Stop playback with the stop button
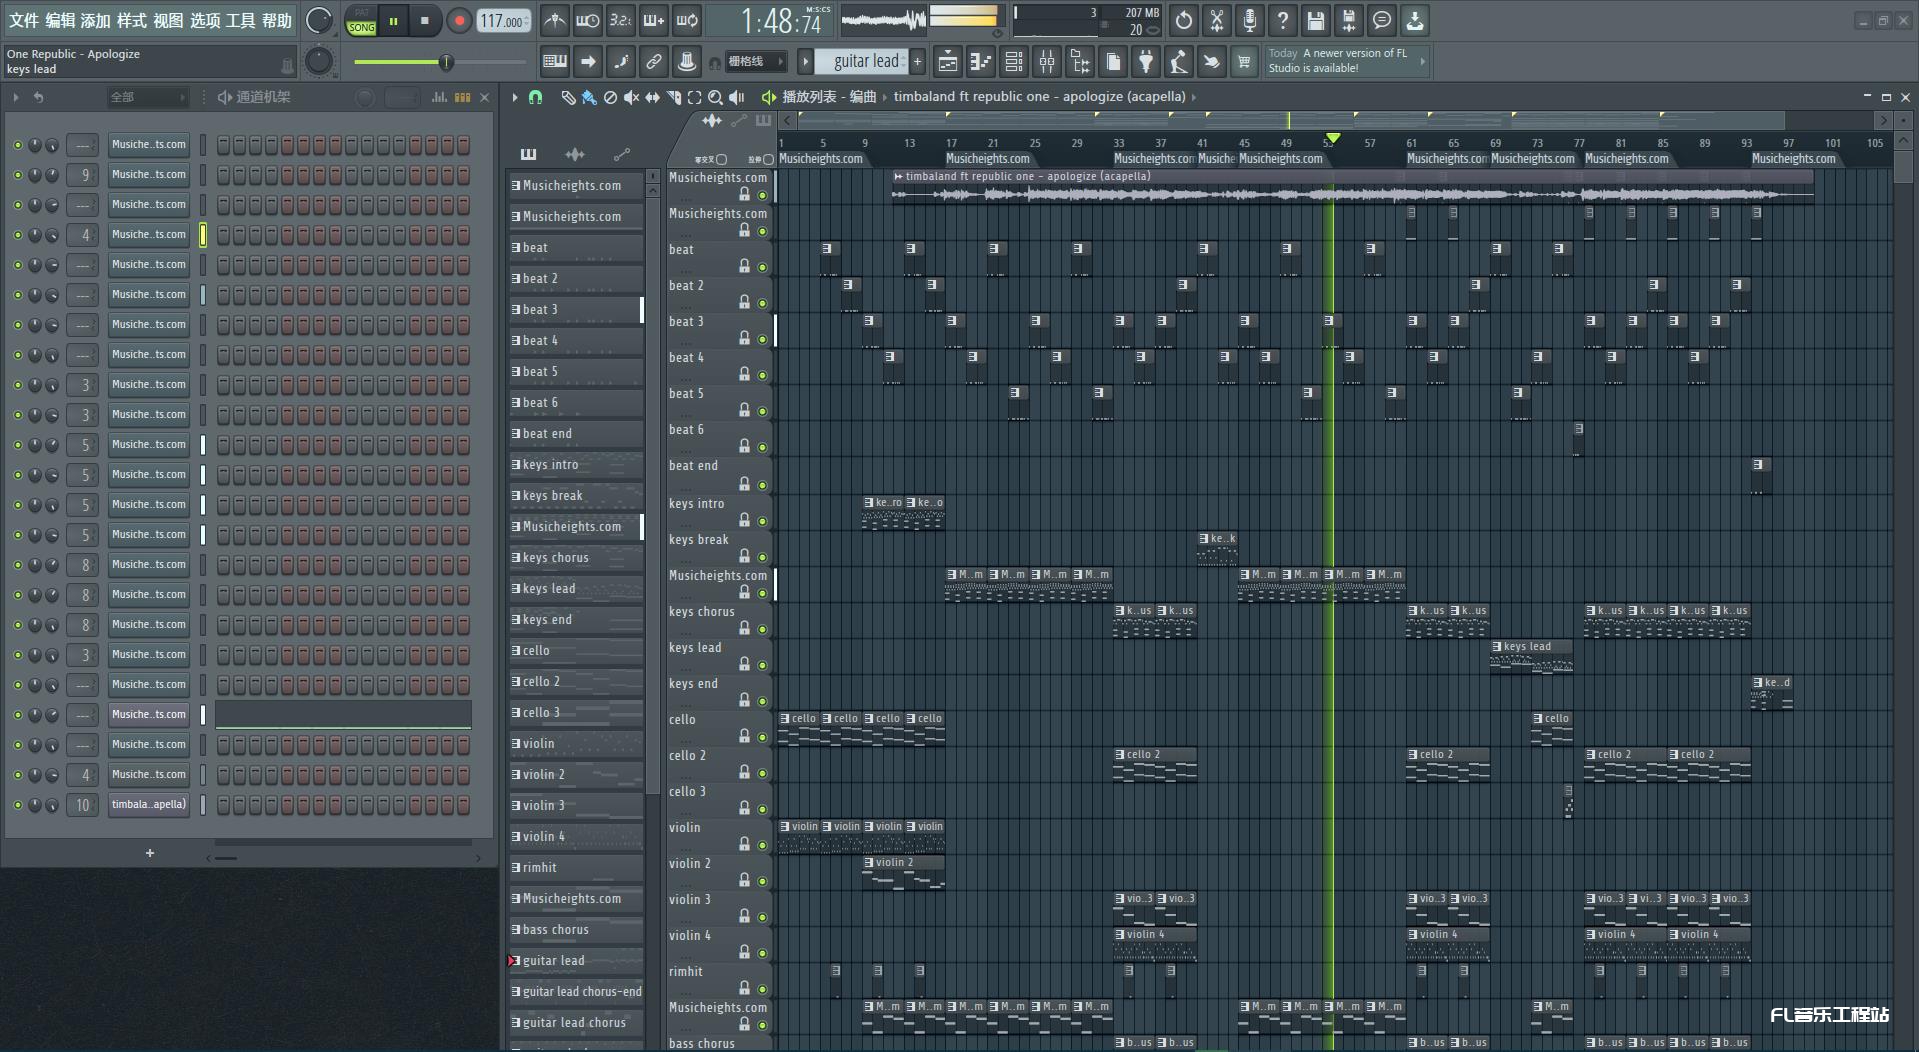Viewport: 1919px width, 1052px height. click(x=425, y=21)
